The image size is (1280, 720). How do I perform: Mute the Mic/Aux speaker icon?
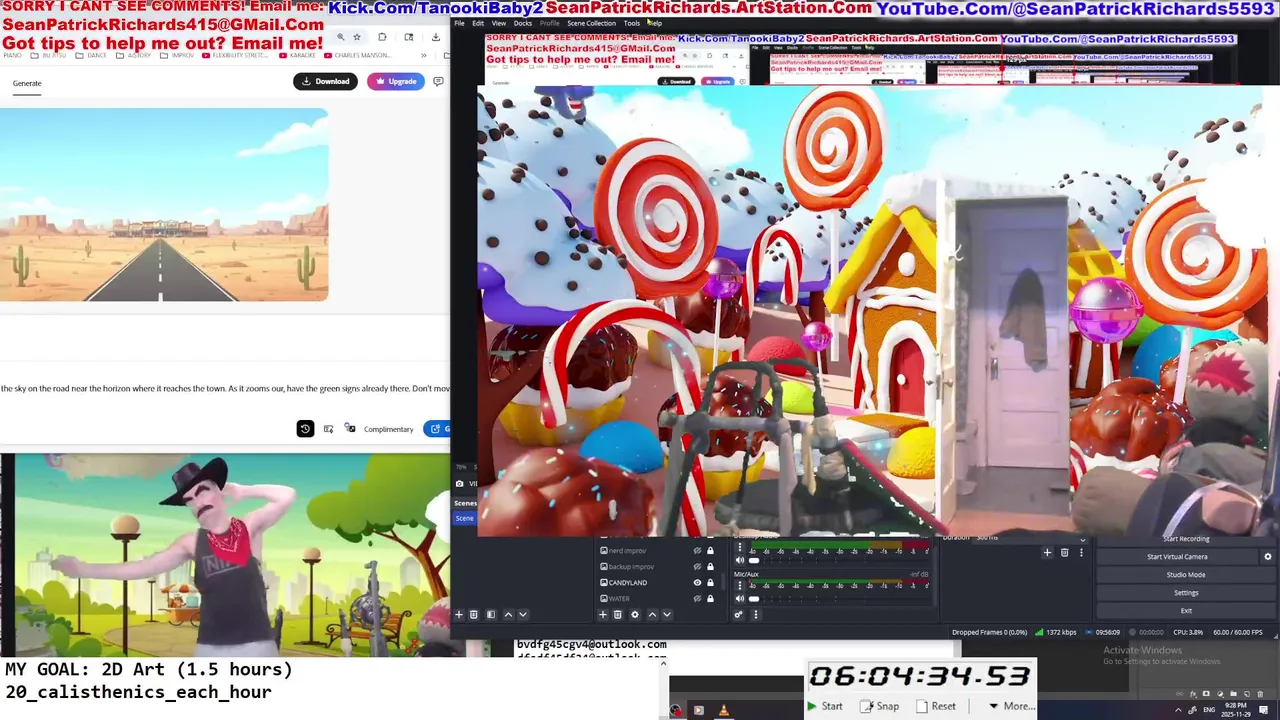pos(740,599)
